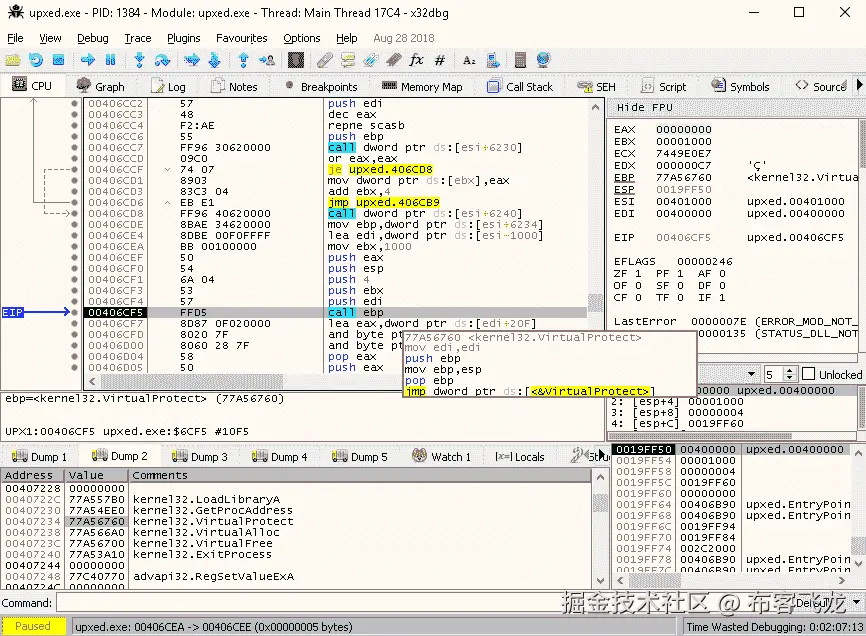
Task: Switch to the Locals tab
Action: 520,457
